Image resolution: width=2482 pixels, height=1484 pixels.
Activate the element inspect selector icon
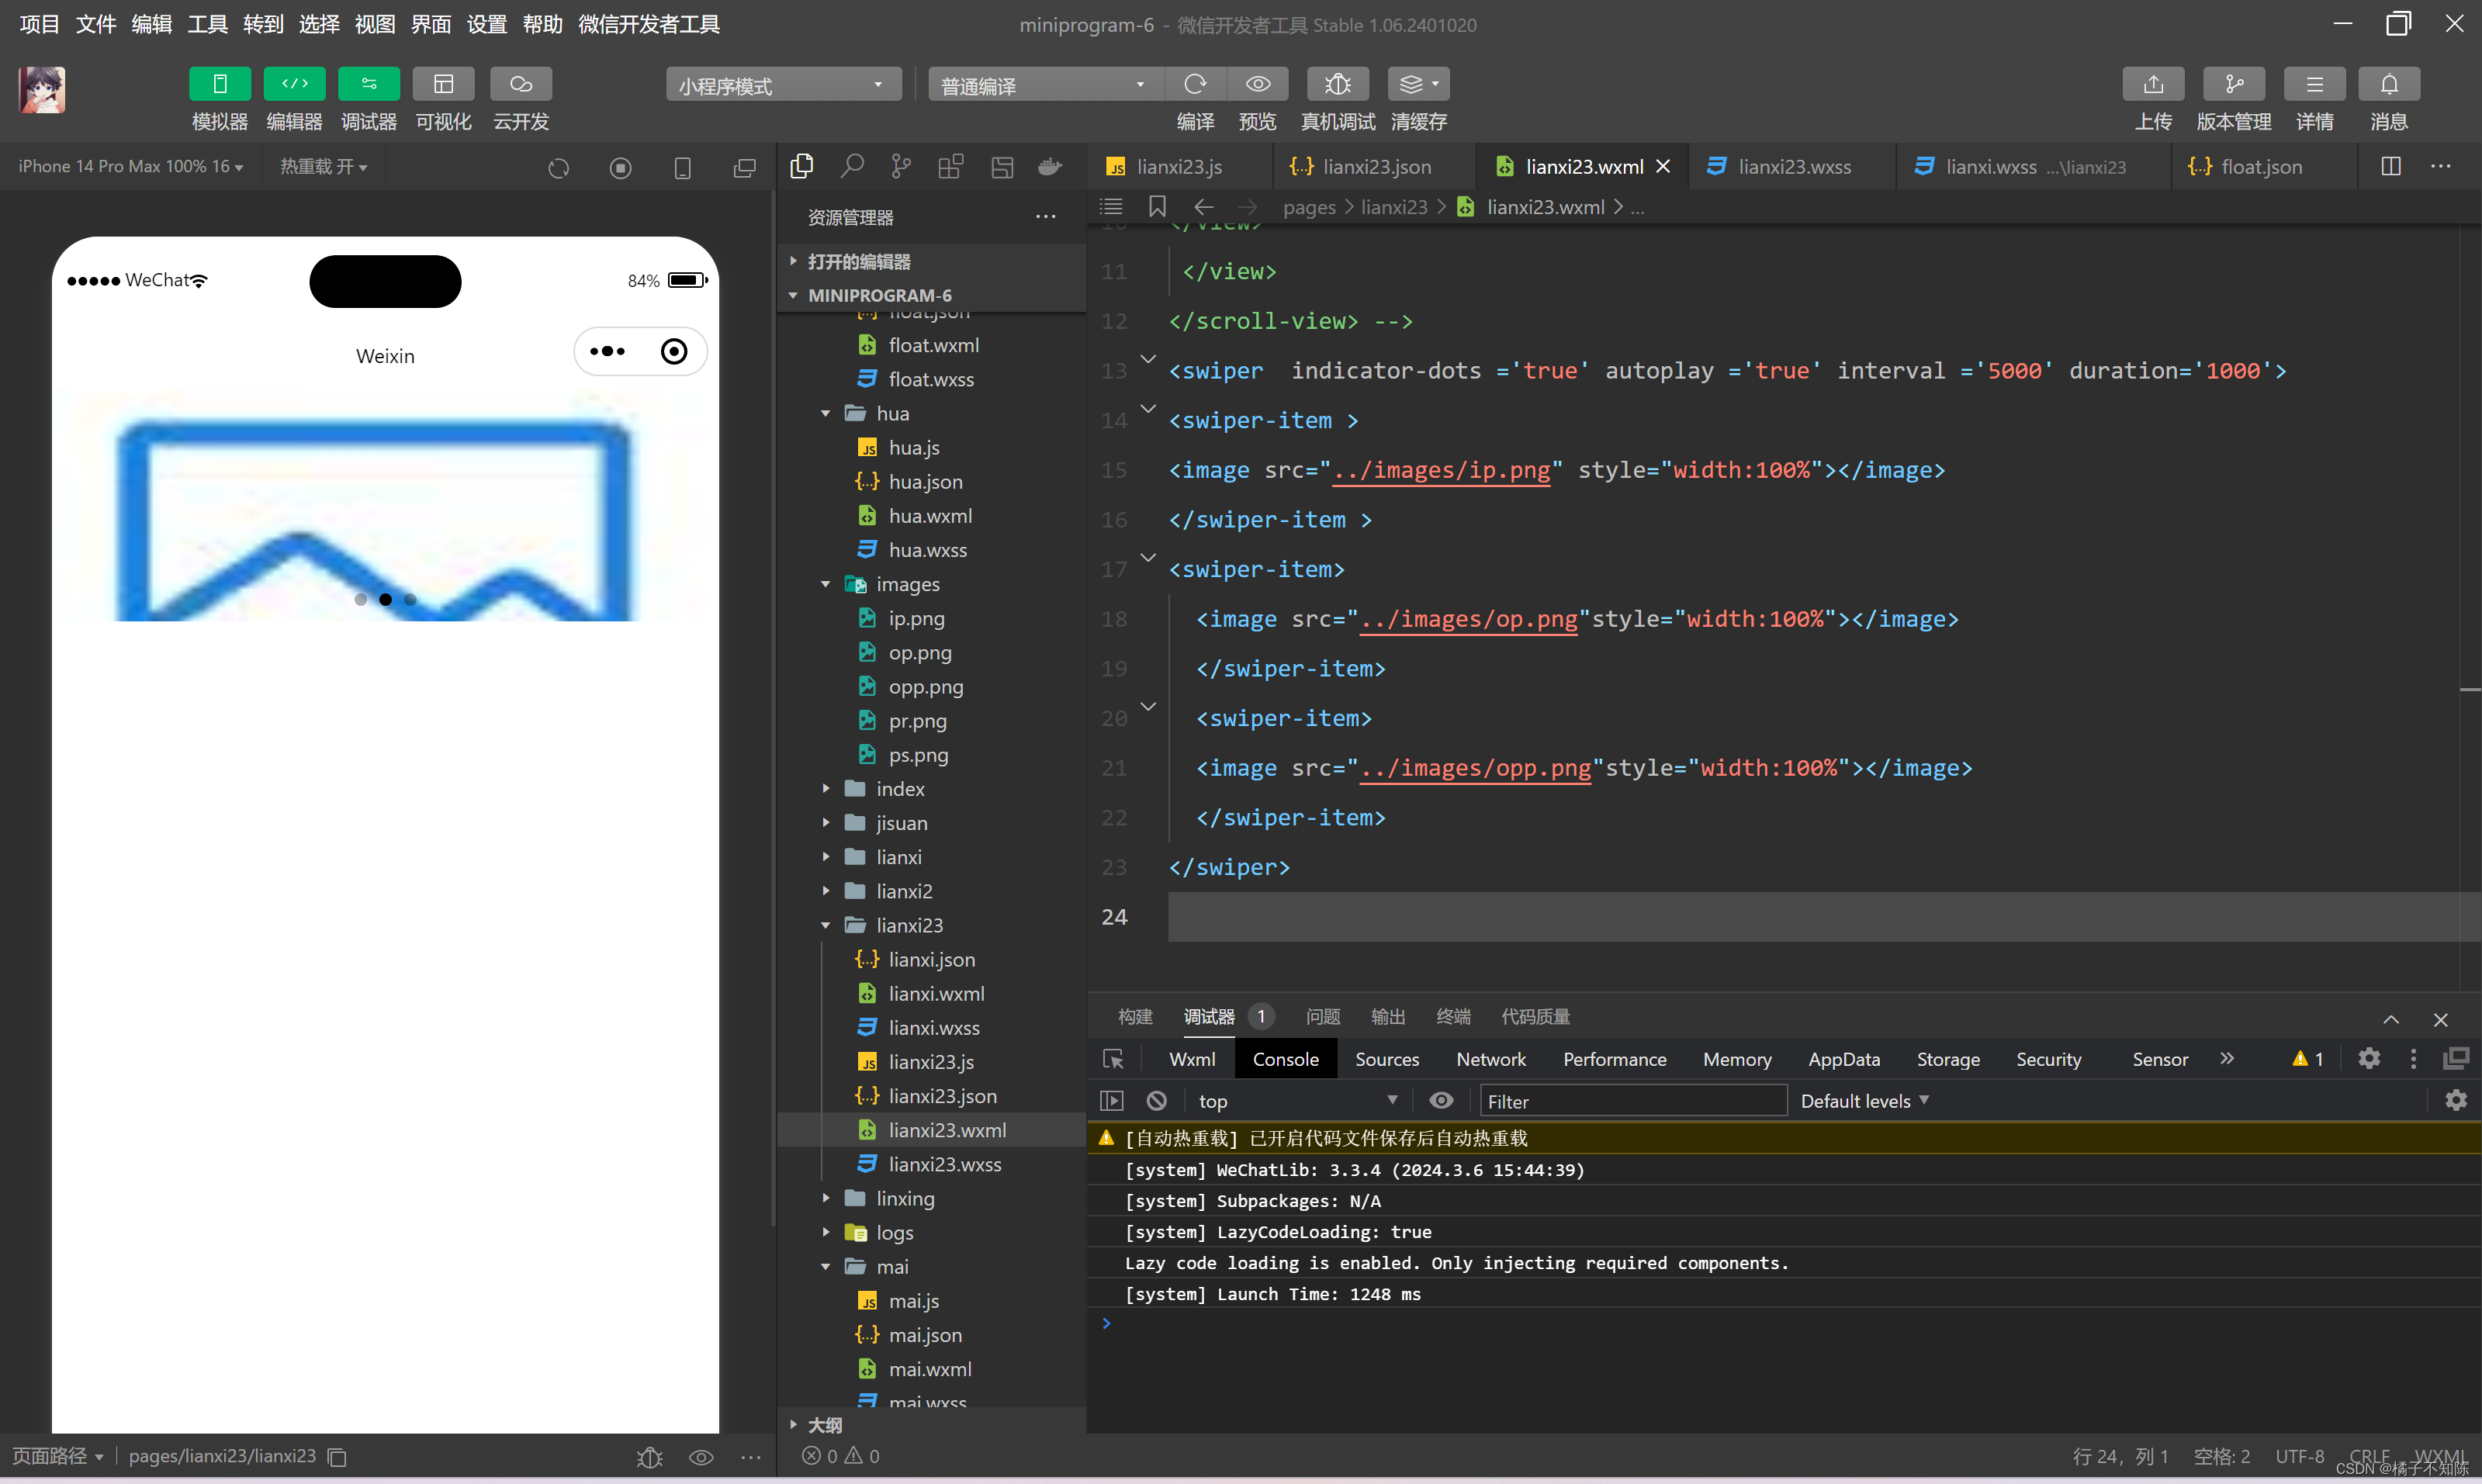coord(1113,1059)
